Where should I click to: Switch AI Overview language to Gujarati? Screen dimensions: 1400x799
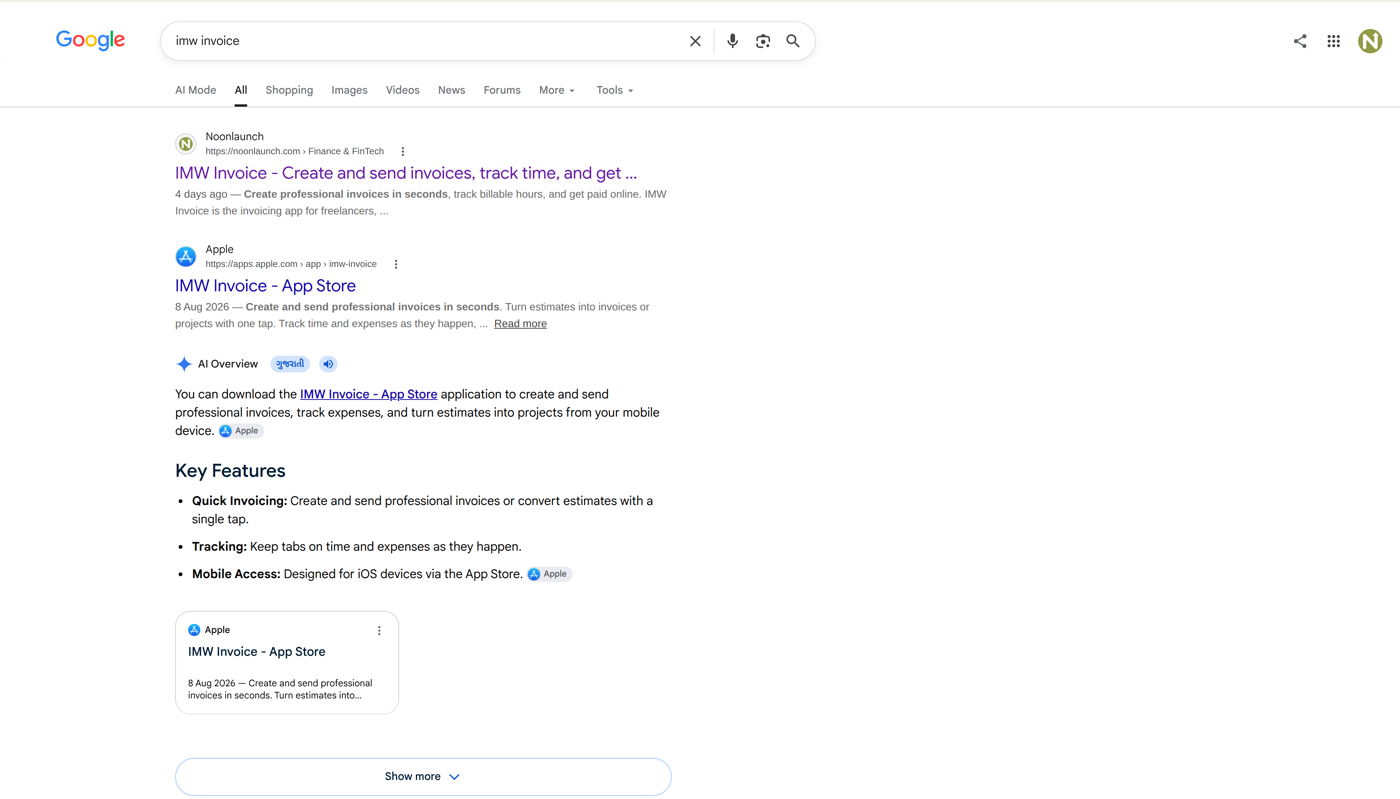coord(290,364)
